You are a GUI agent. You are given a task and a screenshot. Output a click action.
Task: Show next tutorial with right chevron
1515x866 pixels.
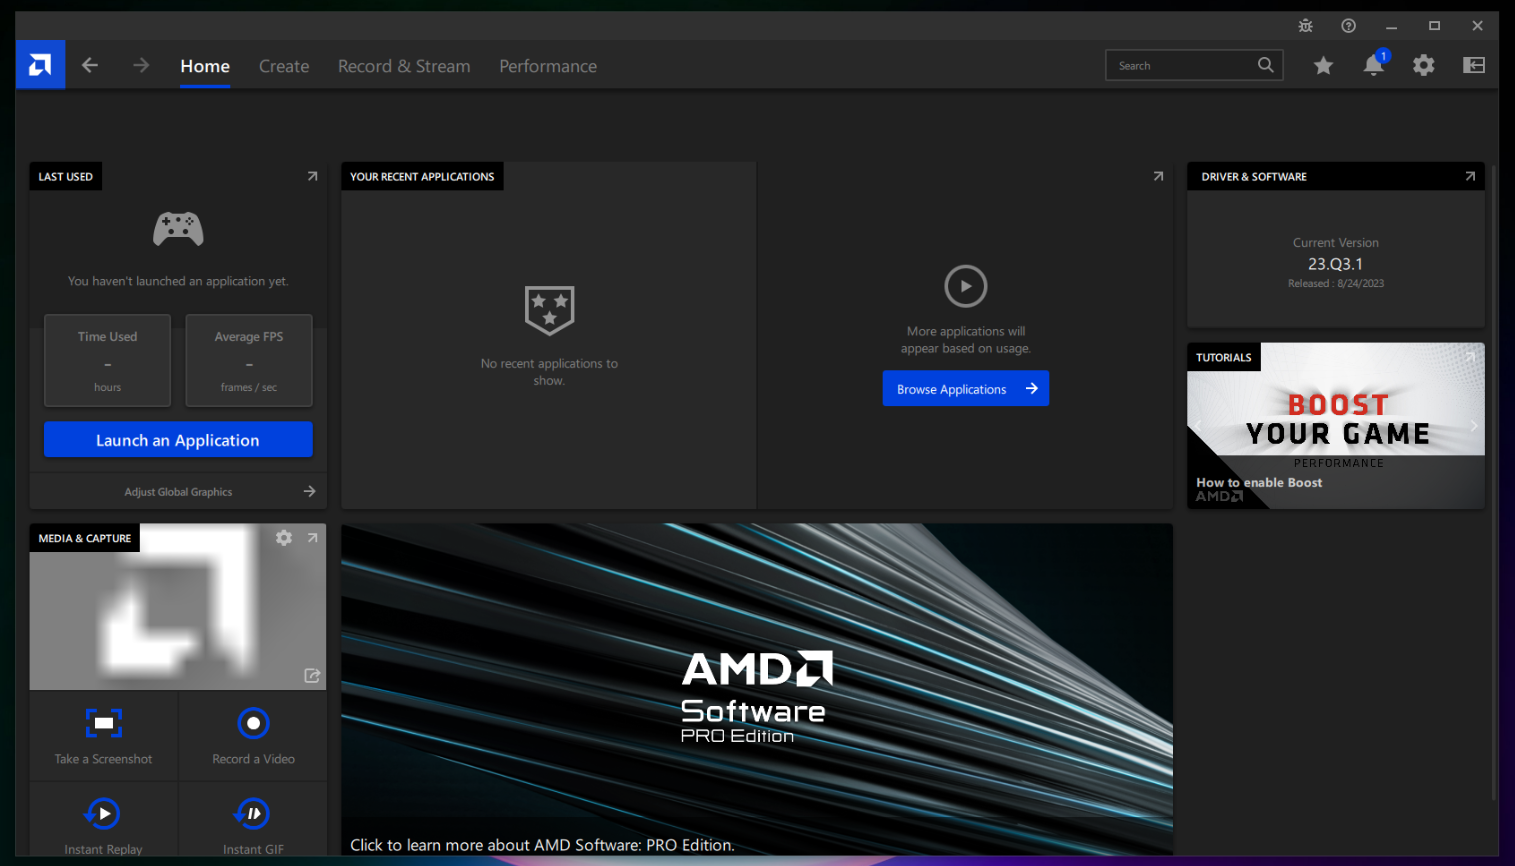[x=1474, y=426]
